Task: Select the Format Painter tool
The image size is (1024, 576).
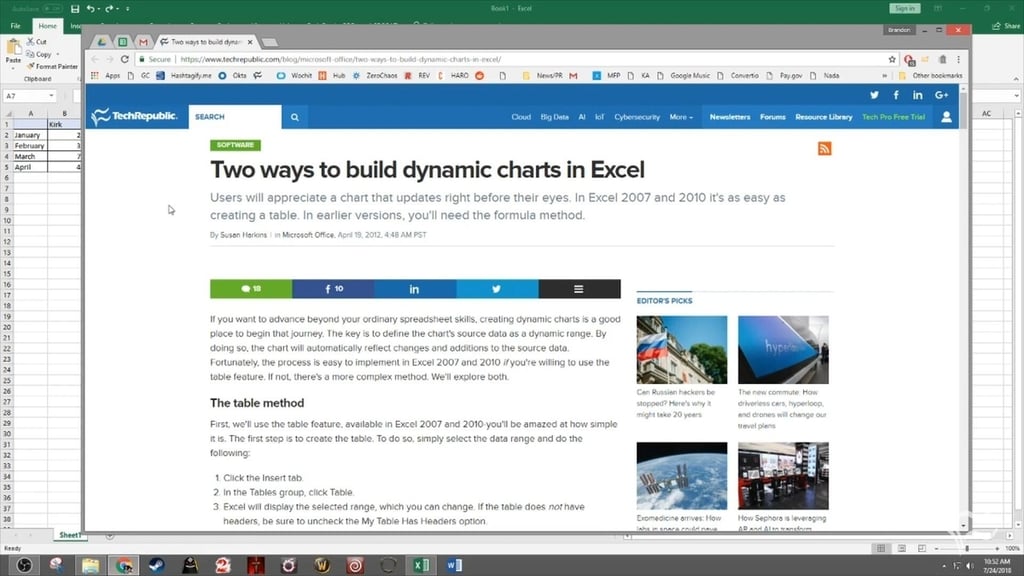Action: pos(52,67)
